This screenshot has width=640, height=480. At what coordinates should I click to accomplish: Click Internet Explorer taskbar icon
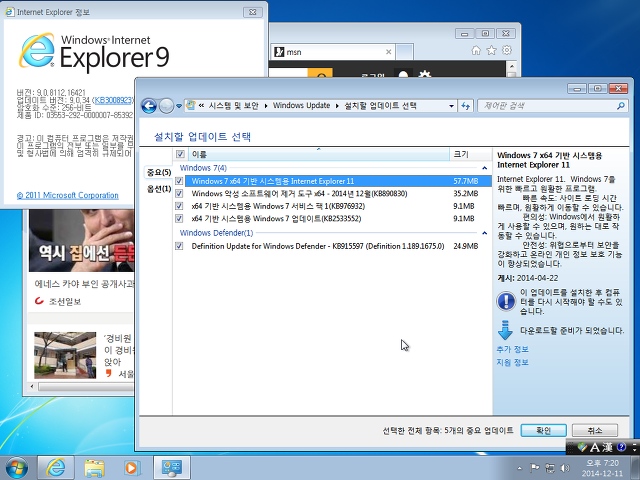click(56, 468)
